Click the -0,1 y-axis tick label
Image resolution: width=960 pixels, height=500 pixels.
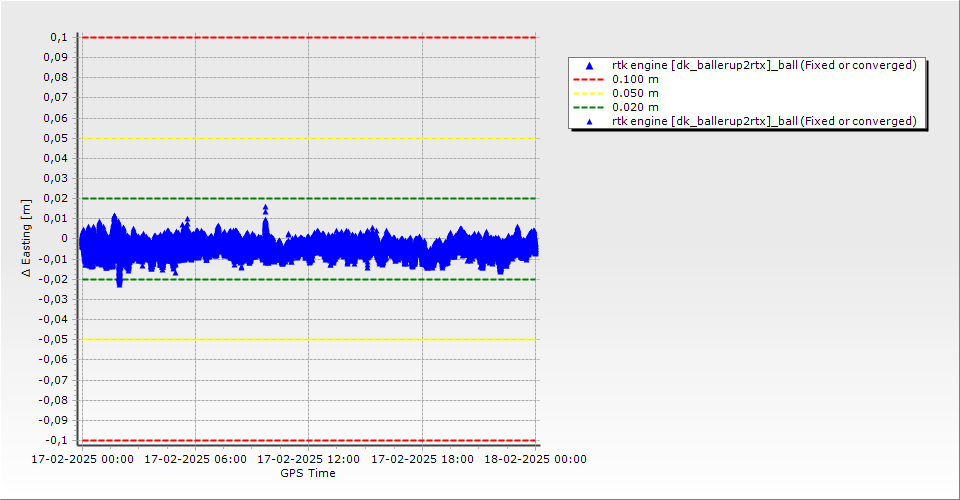pos(57,440)
